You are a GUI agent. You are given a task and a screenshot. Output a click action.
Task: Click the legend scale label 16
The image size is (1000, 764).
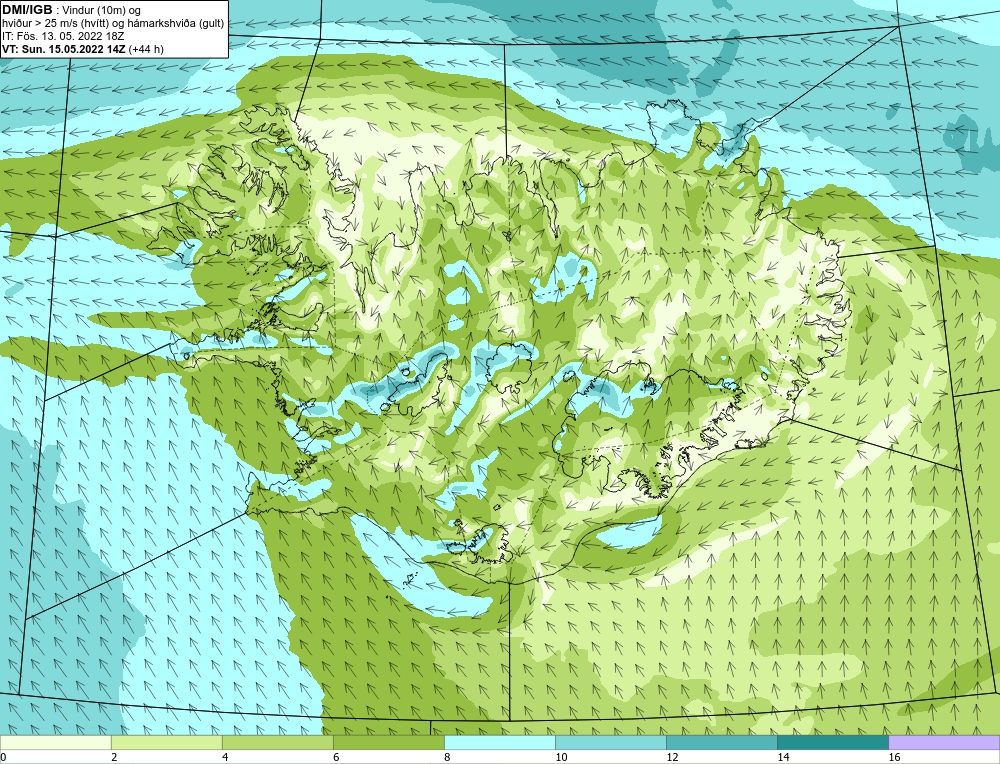coord(893,757)
